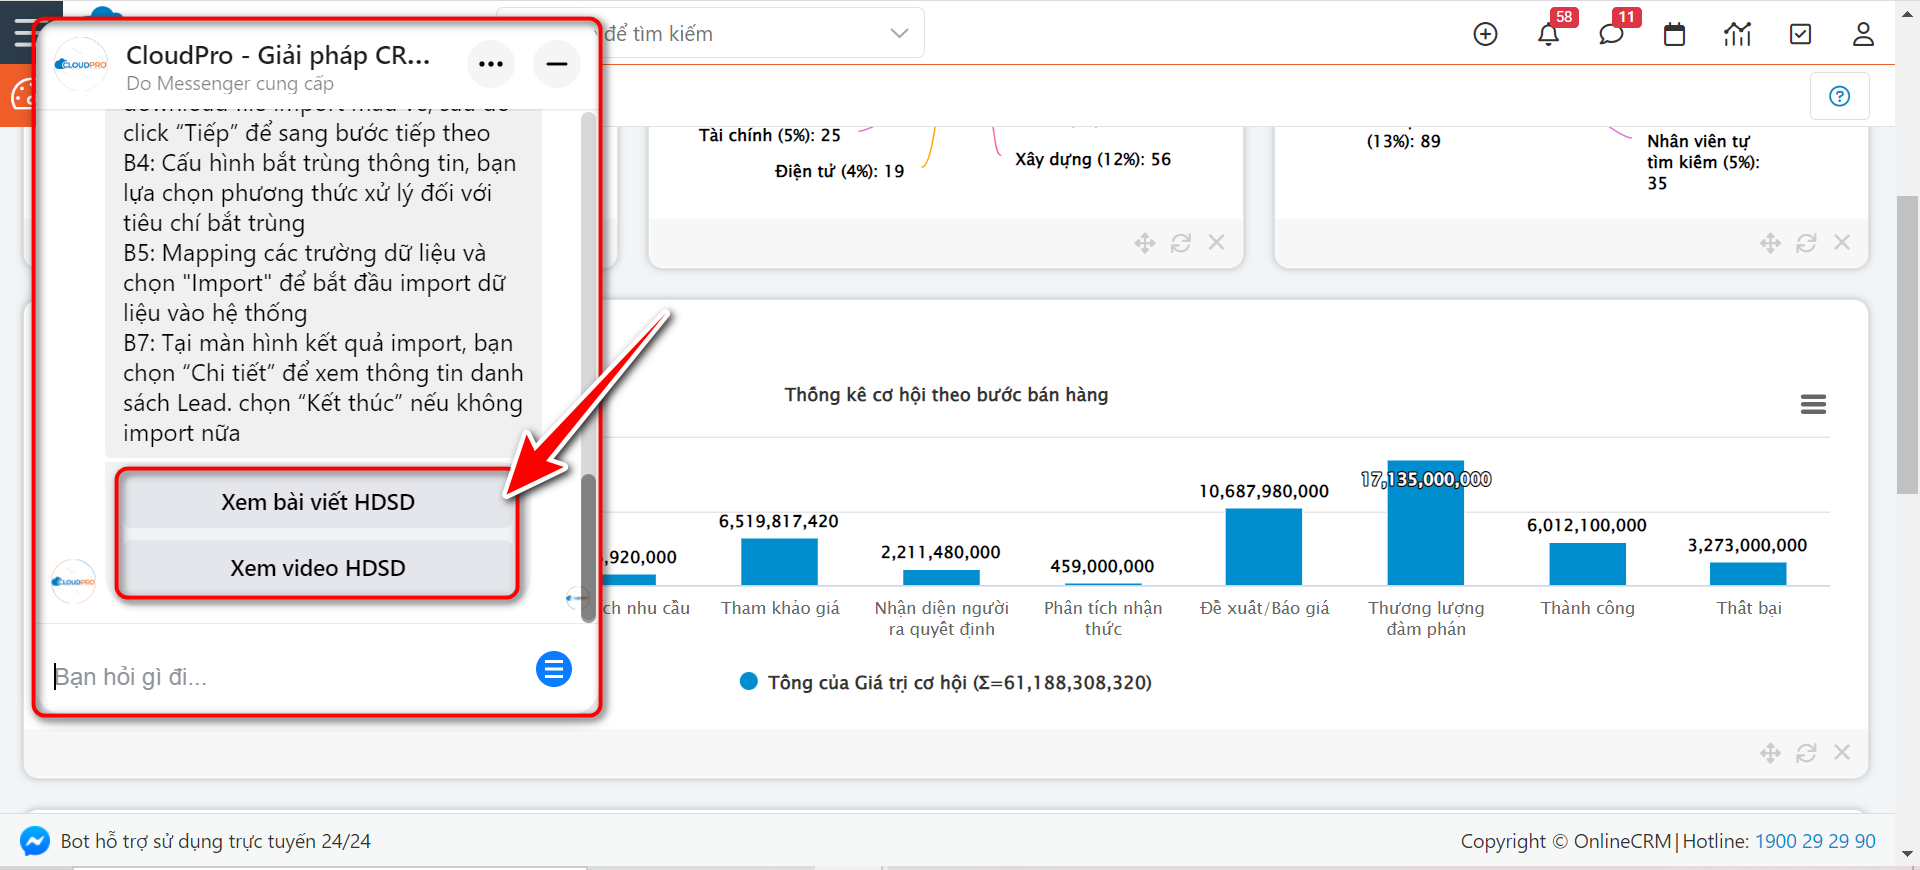
Task: Open the user profile icon
Action: point(1863,34)
